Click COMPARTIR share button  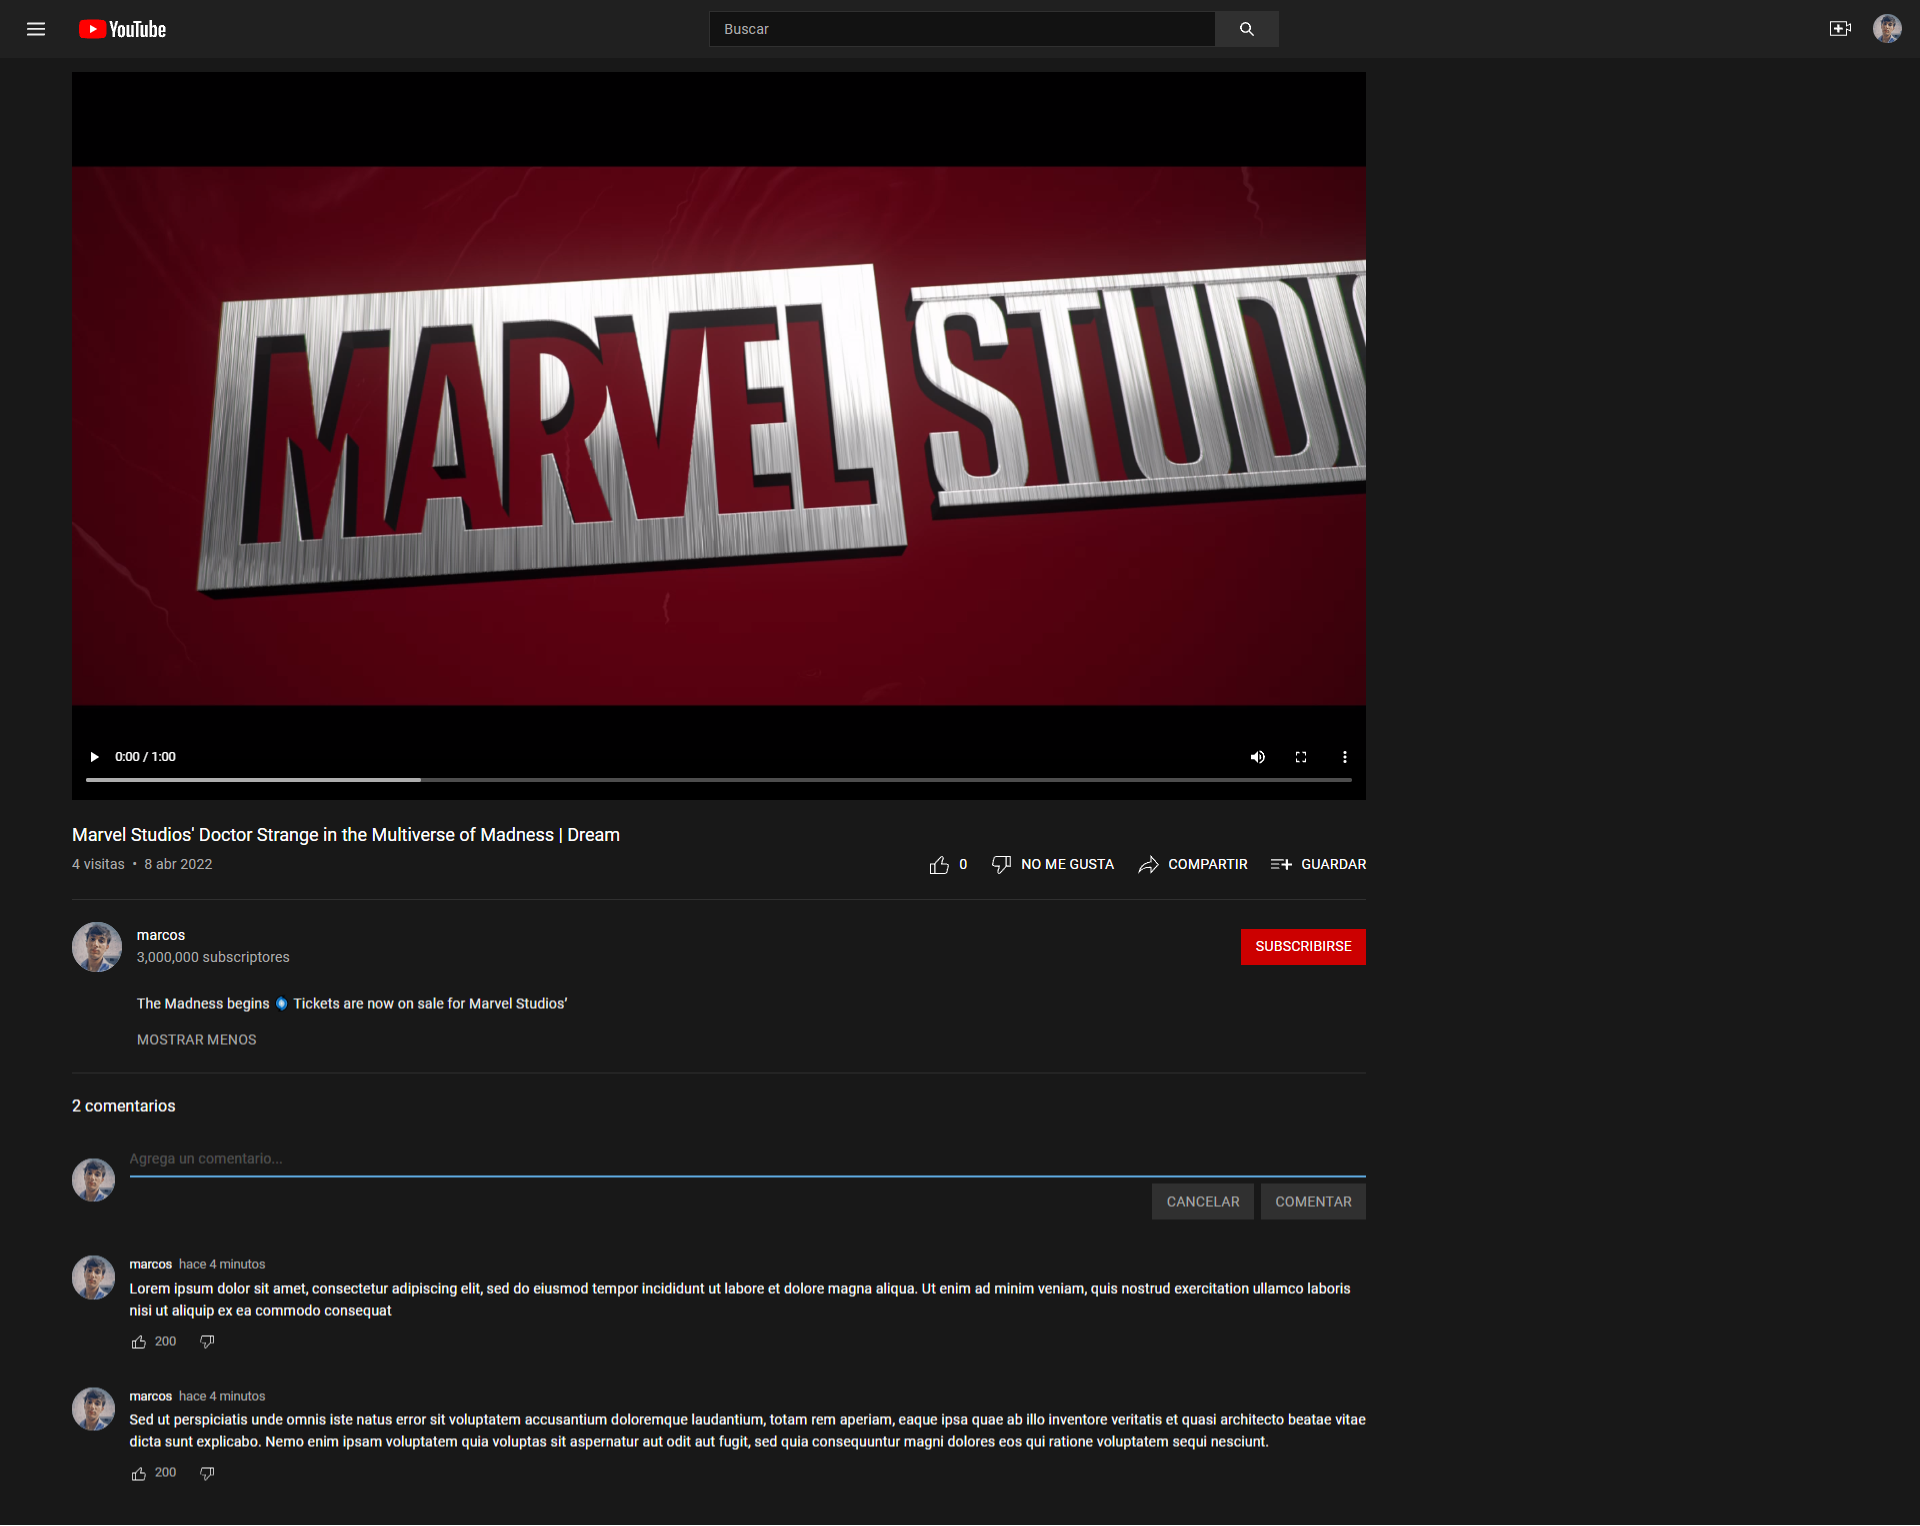point(1193,864)
